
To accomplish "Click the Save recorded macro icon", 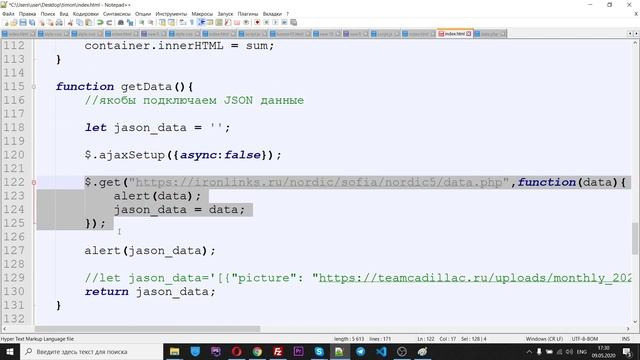I will (293, 22).
